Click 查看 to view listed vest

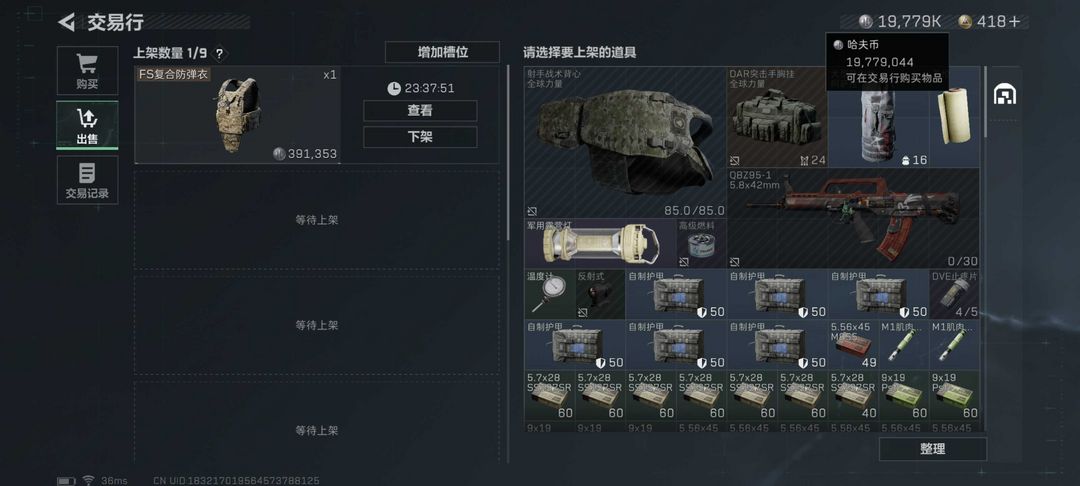coord(419,111)
